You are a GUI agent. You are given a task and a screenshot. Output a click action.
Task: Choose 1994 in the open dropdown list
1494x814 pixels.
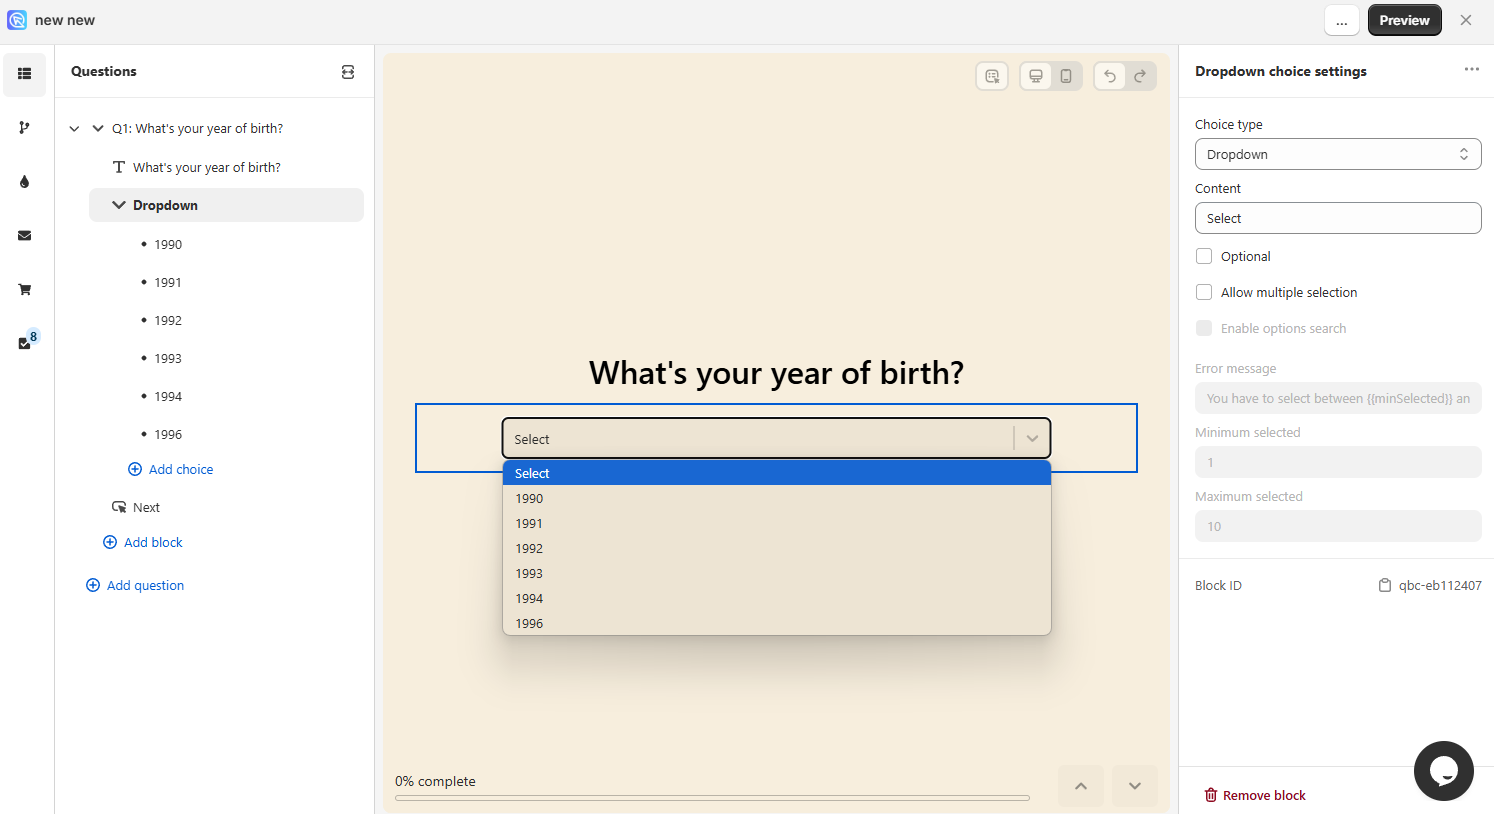pos(776,598)
